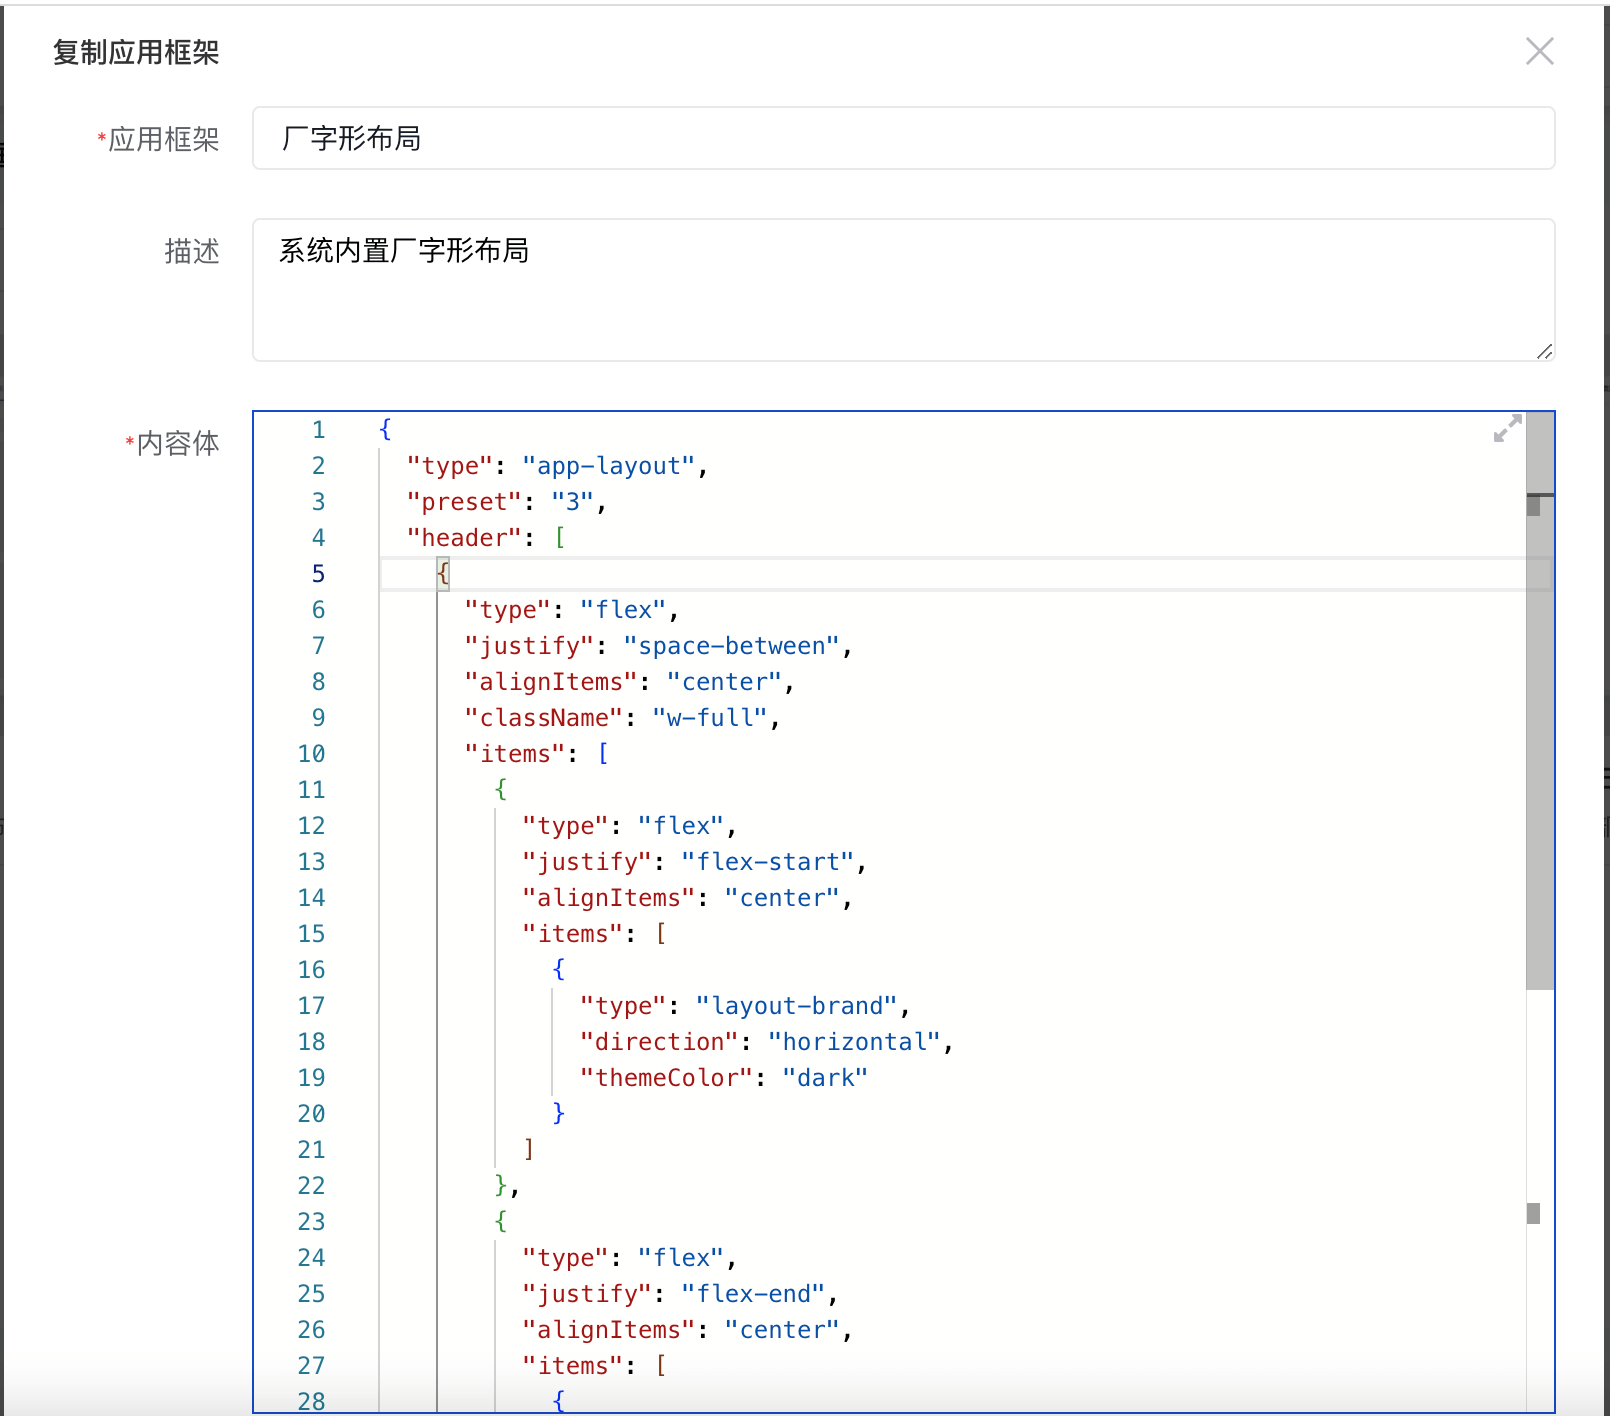Click the "items" key on line 27
This screenshot has height=1416, width=1610.
click(573, 1366)
